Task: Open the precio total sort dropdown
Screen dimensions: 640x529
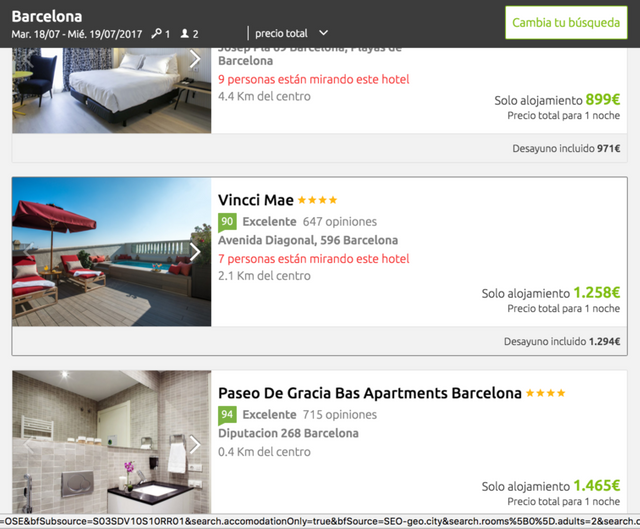Action: click(x=291, y=33)
